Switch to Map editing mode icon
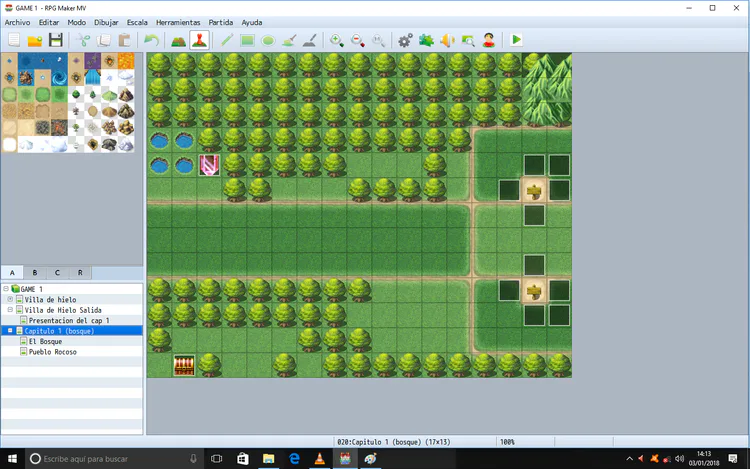The width and height of the screenshot is (750, 469). point(178,40)
